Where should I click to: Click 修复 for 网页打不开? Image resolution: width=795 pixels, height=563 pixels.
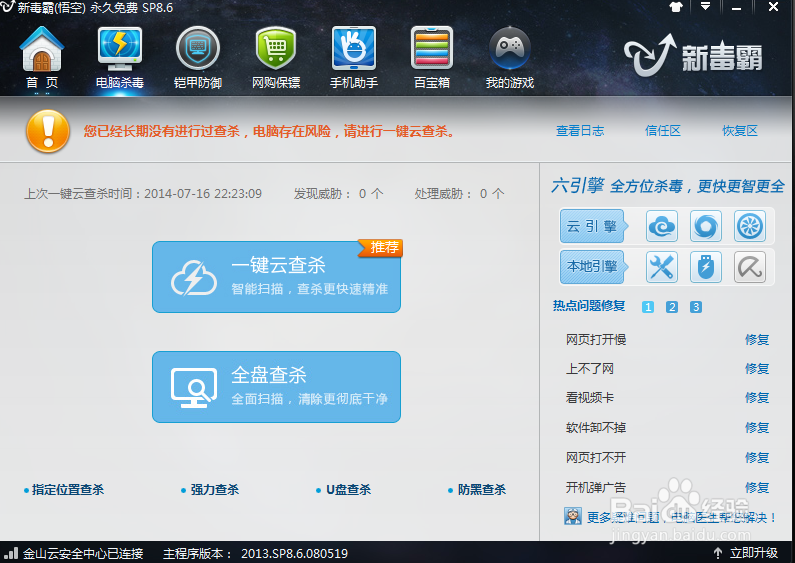point(757,458)
